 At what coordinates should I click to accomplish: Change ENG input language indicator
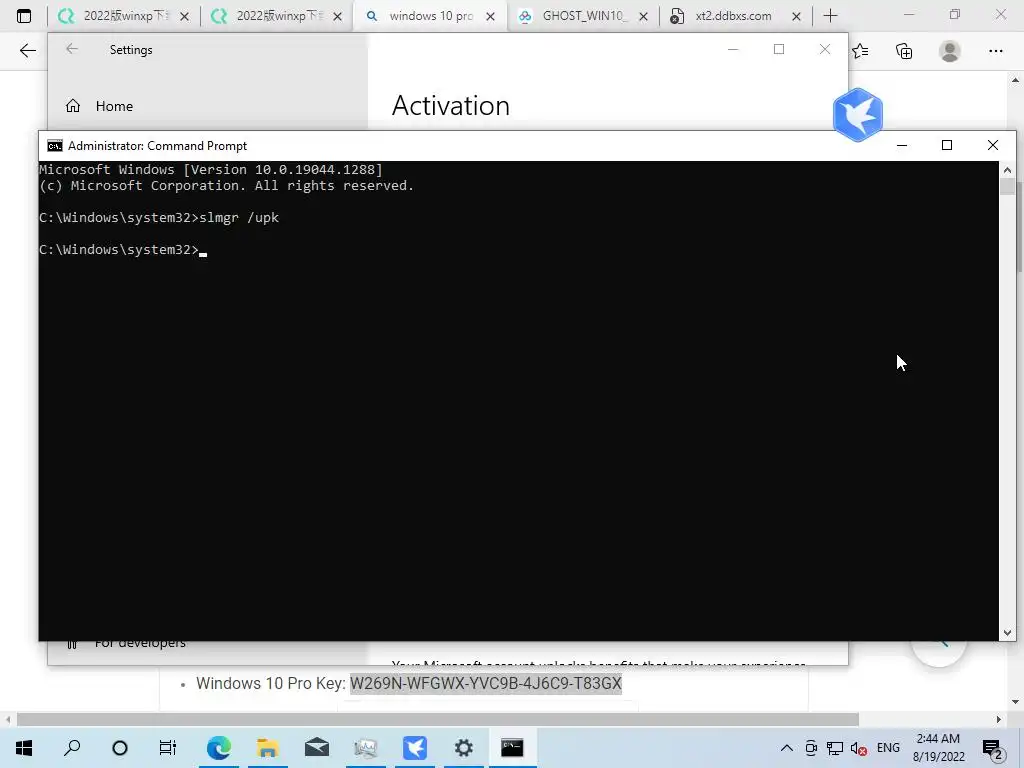coord(888,748)
